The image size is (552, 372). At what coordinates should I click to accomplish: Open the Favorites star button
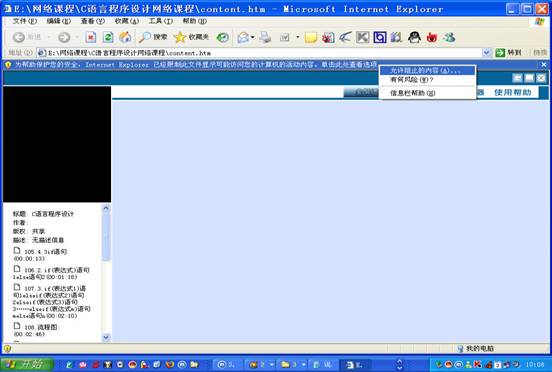(x=192, y=37)
